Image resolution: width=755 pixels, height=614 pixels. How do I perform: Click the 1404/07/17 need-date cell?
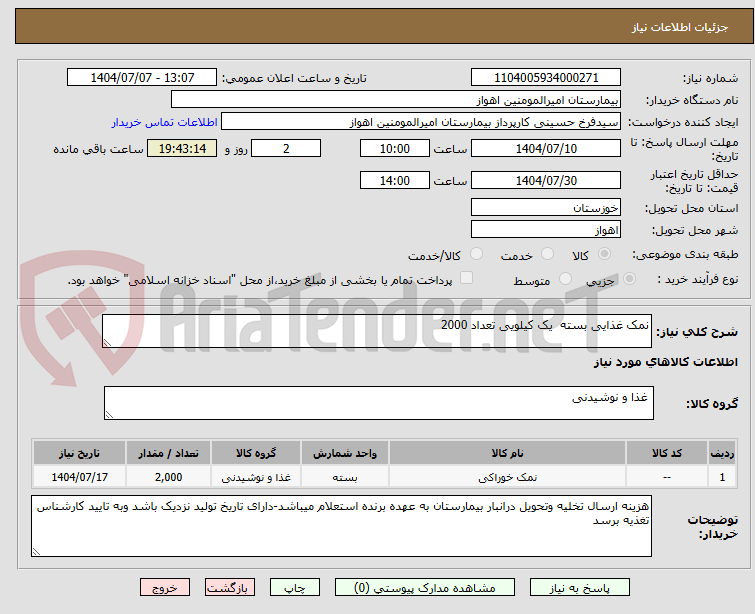[79, 477]
